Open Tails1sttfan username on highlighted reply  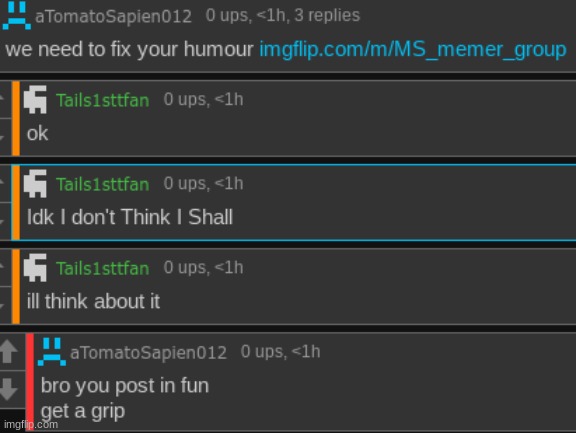pyautogui.click(x=102, y=185)
